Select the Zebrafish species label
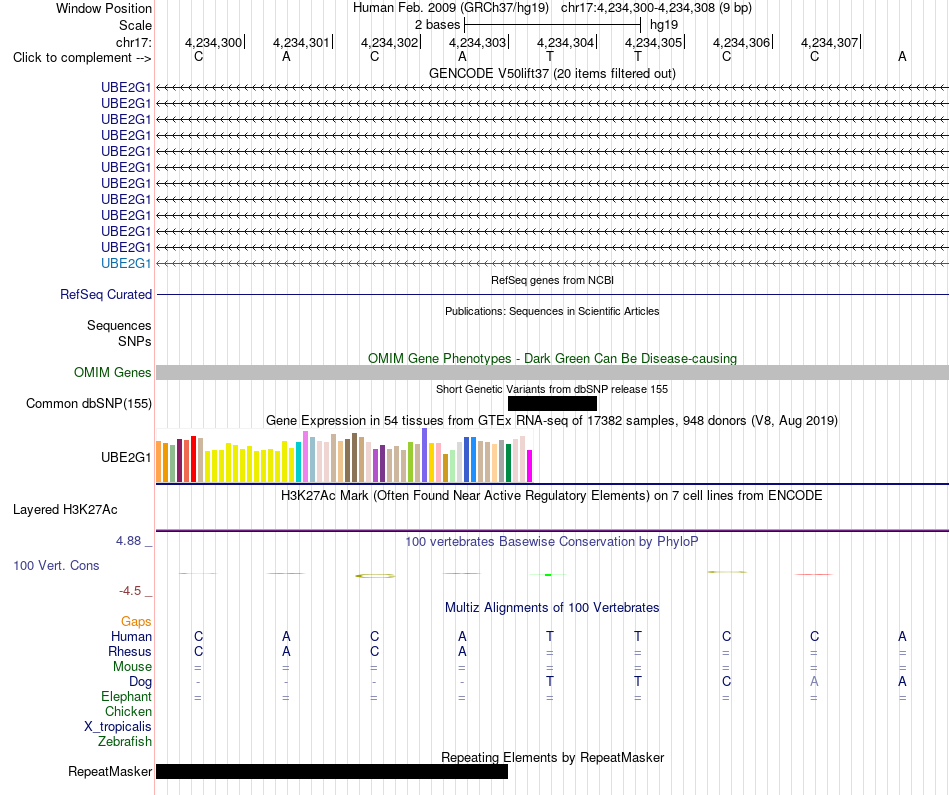Screen dimensions: 950x795 (125, 742)
